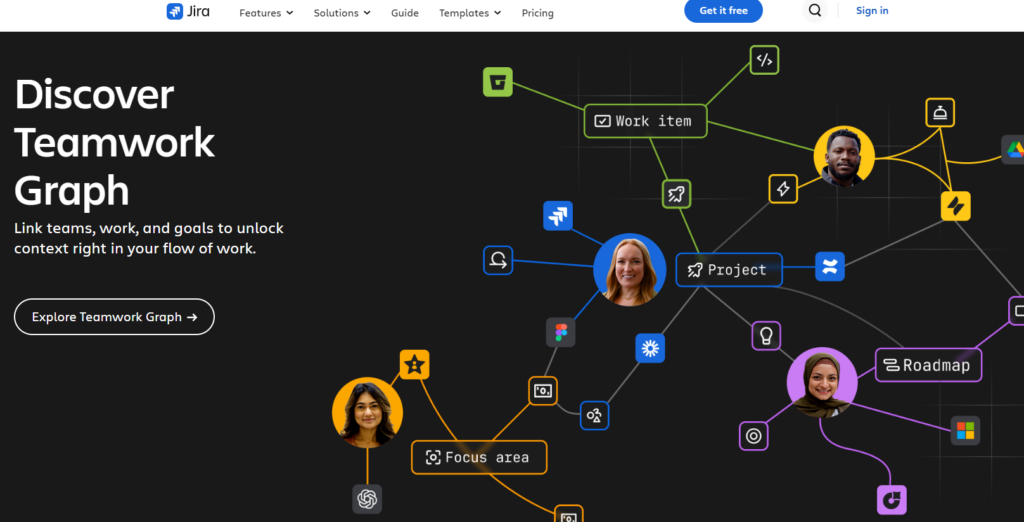Image resolution: width=1024 pixels, height=522 pixels.
Task: Click the Get it free button
Action: [x=723, y=10]
